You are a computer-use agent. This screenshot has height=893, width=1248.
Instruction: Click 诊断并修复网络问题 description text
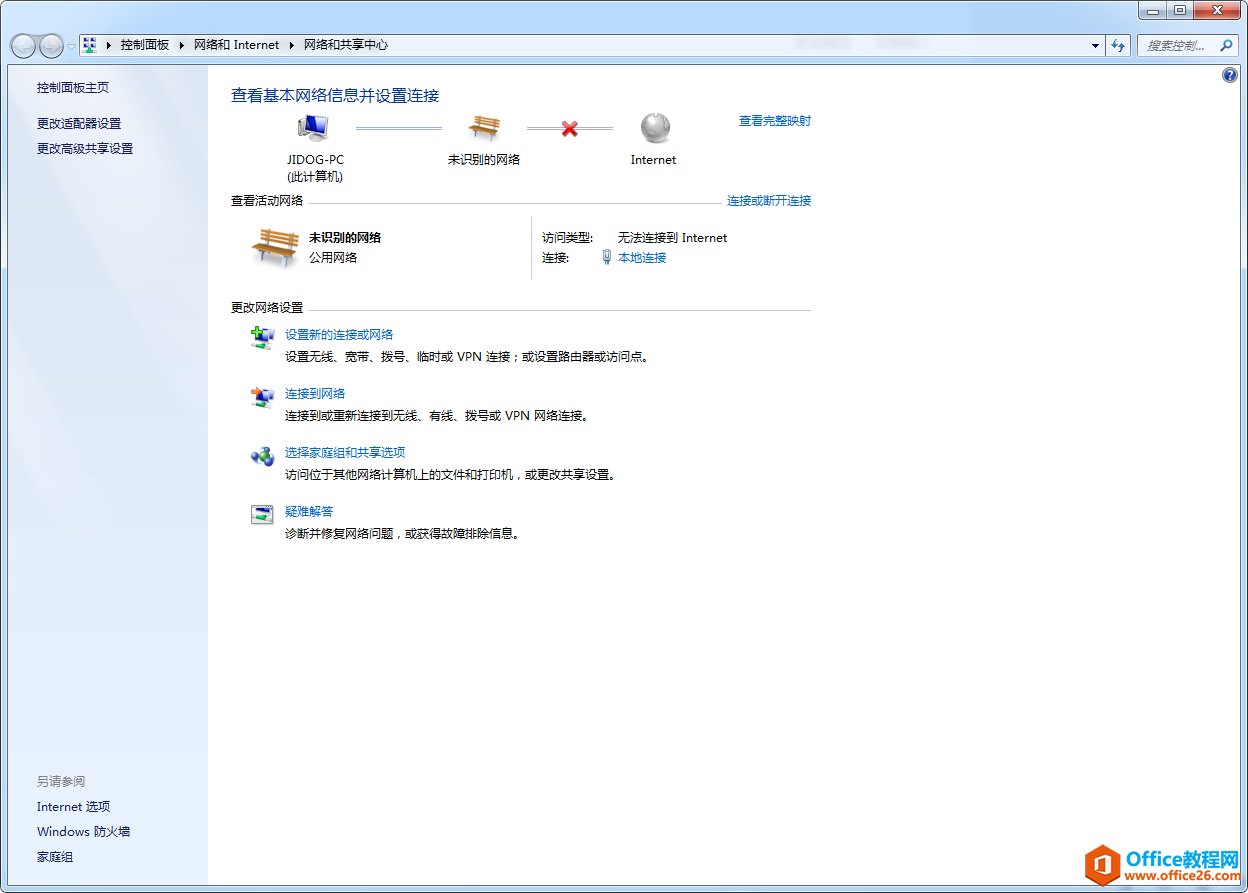click(402, 533)
